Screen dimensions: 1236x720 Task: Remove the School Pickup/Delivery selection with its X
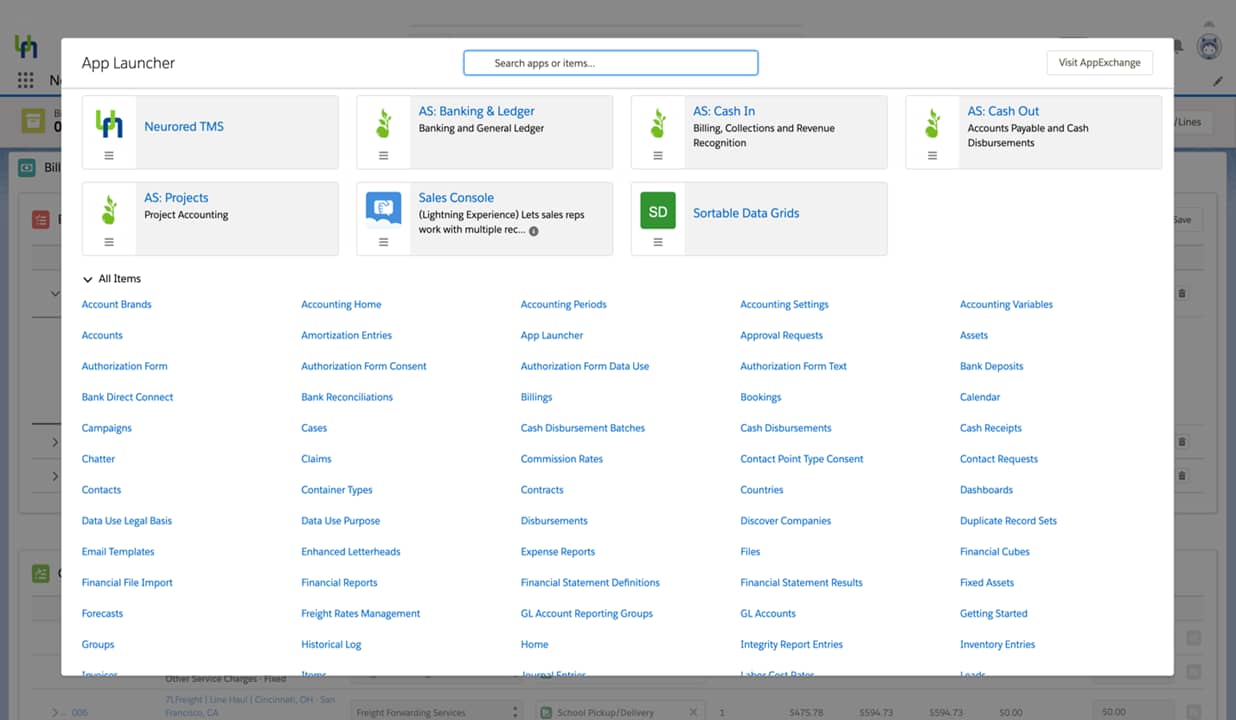(x=693, y=712)
